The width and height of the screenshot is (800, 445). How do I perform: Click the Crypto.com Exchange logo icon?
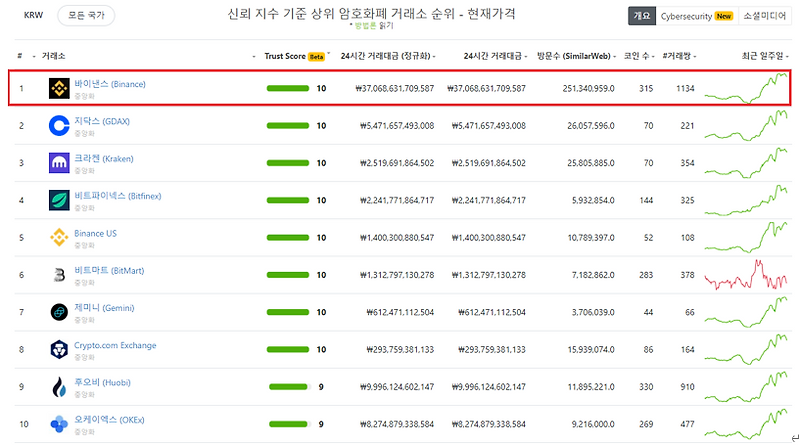[x=59, y=350]
